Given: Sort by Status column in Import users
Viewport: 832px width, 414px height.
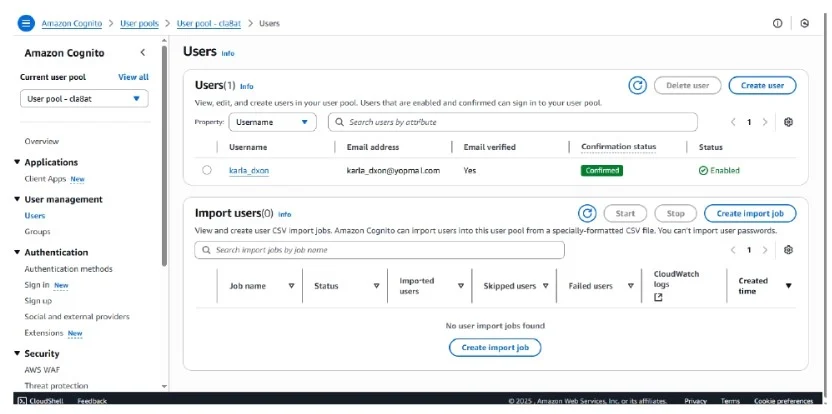Looking at the screenshot, I should (x=376, y=286).
